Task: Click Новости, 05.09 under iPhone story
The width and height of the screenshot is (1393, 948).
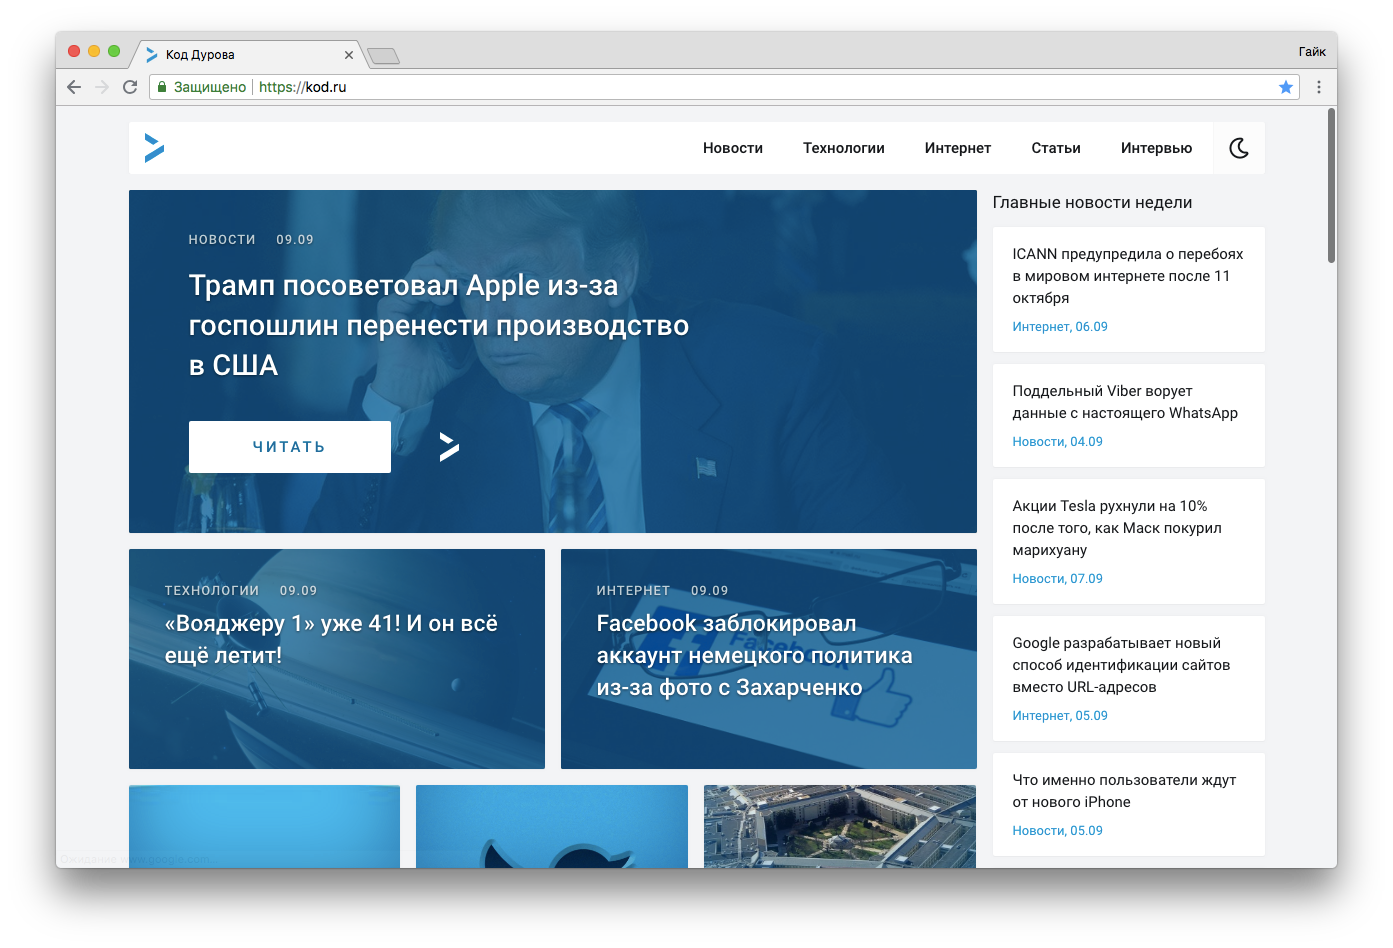Action: pyautogui.click(x=1057, y=831)
